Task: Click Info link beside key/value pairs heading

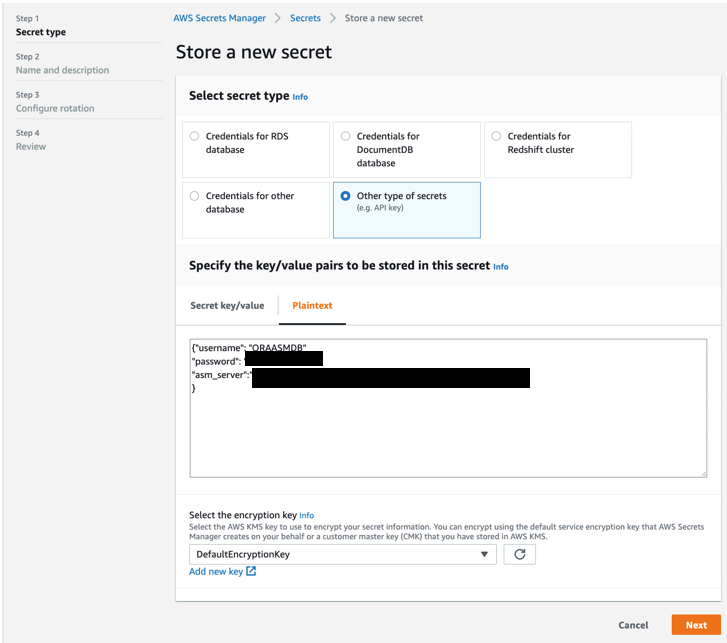Action: coord(501,267)
